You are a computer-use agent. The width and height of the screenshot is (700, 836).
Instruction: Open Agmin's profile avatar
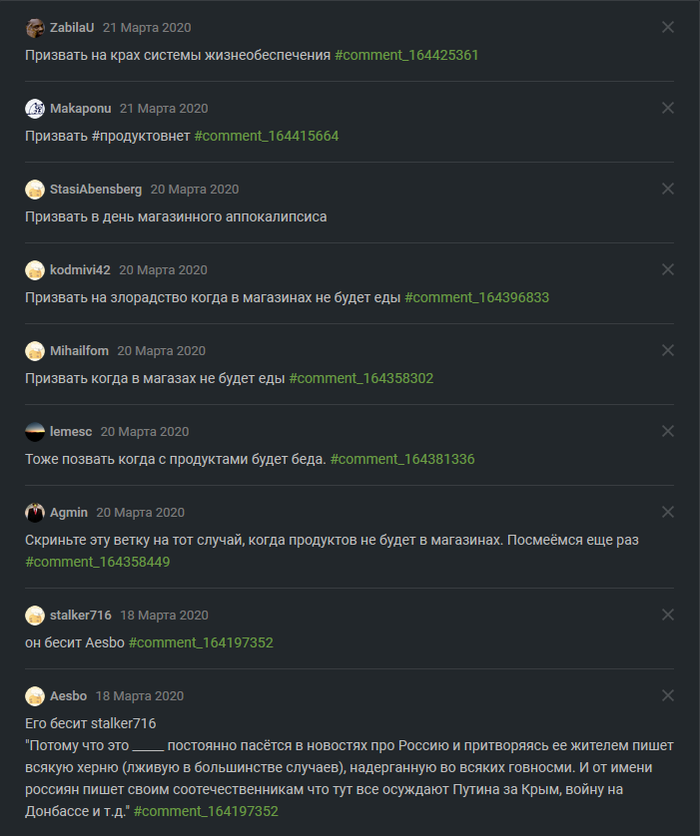click(x=35, y=512)
